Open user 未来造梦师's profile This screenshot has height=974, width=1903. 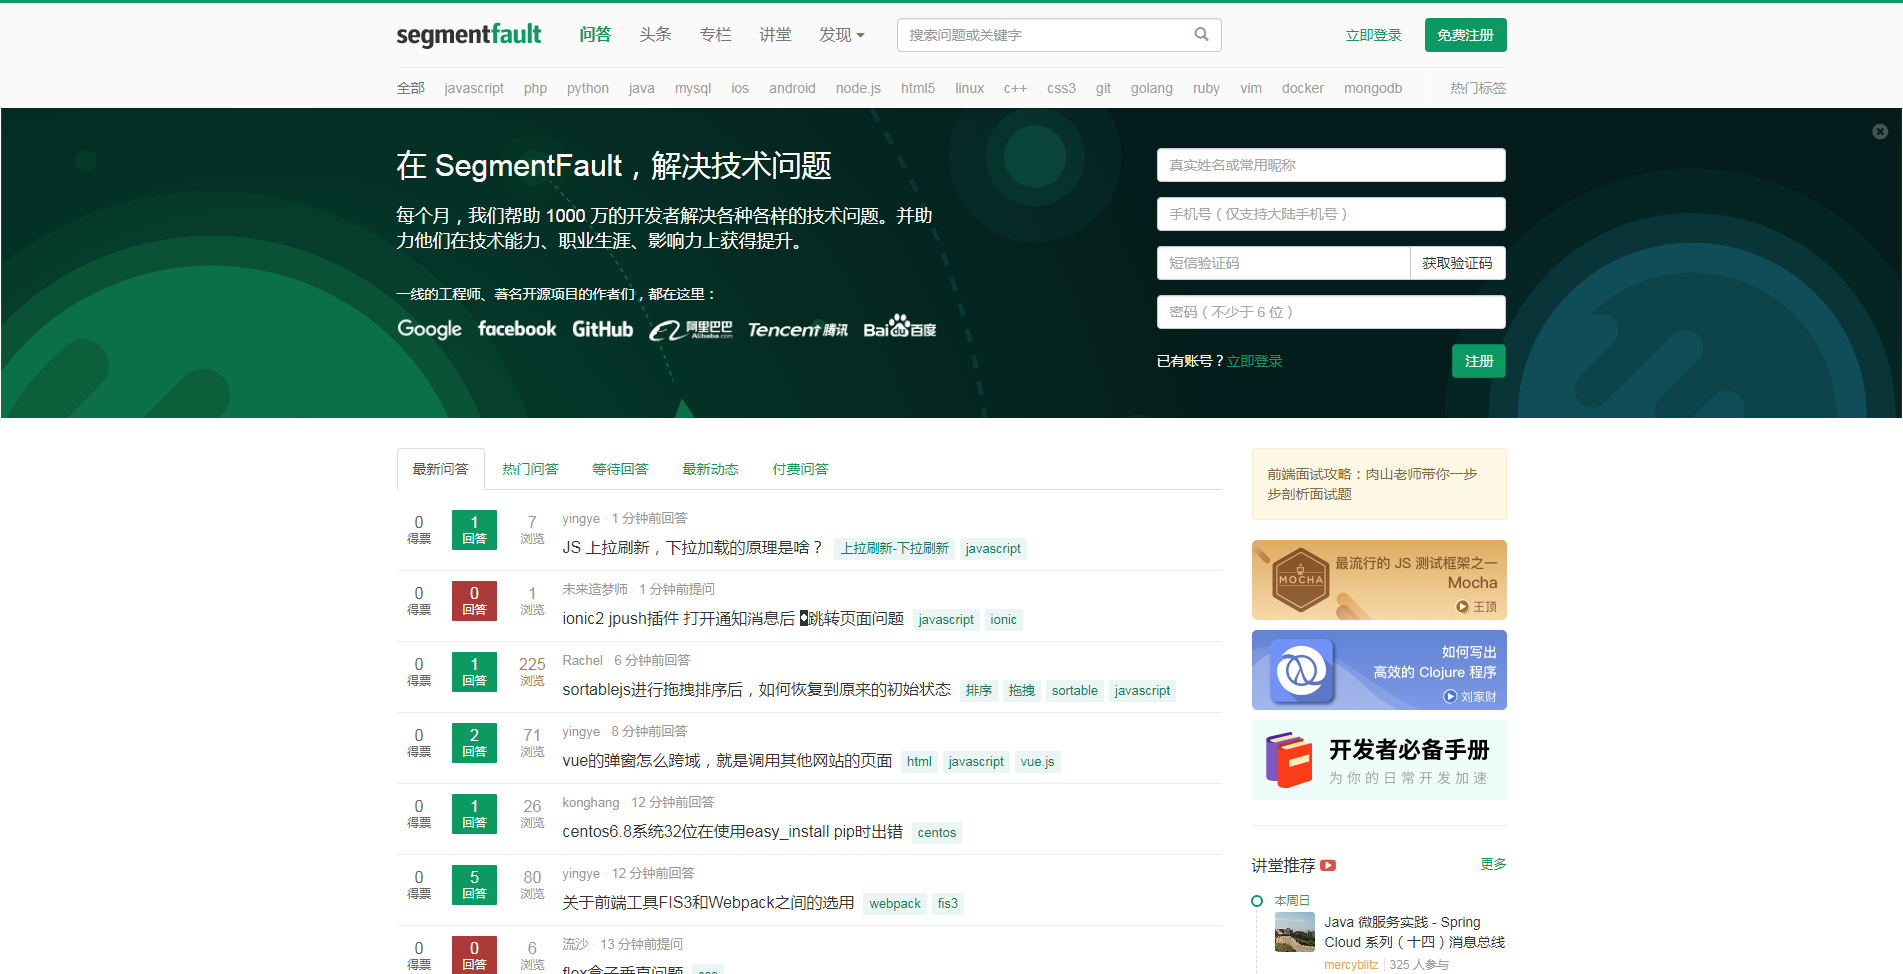click(594, 590)
